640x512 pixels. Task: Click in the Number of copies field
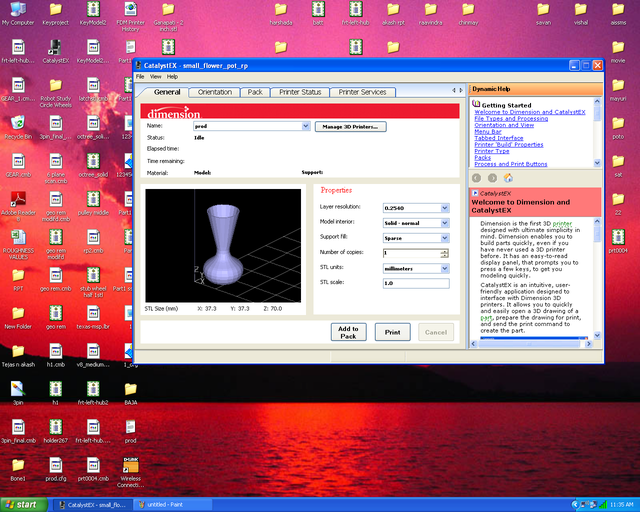coord(411,253)
